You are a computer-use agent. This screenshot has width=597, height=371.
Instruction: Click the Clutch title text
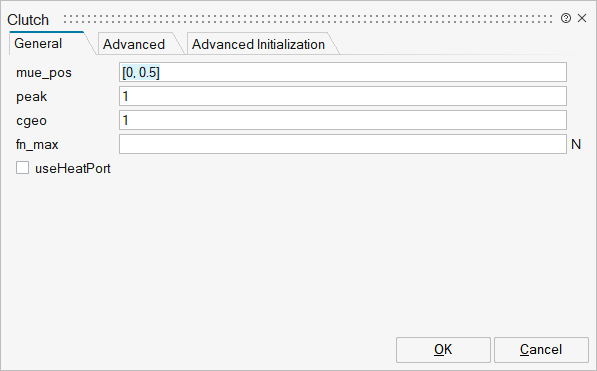coord(28,20)
